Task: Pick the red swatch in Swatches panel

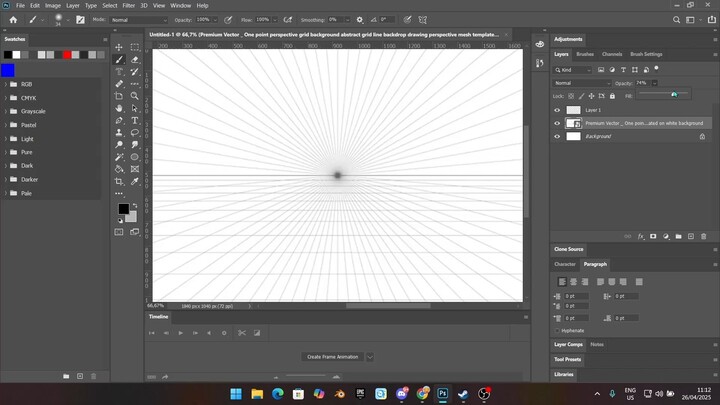Action: (67, 54)
